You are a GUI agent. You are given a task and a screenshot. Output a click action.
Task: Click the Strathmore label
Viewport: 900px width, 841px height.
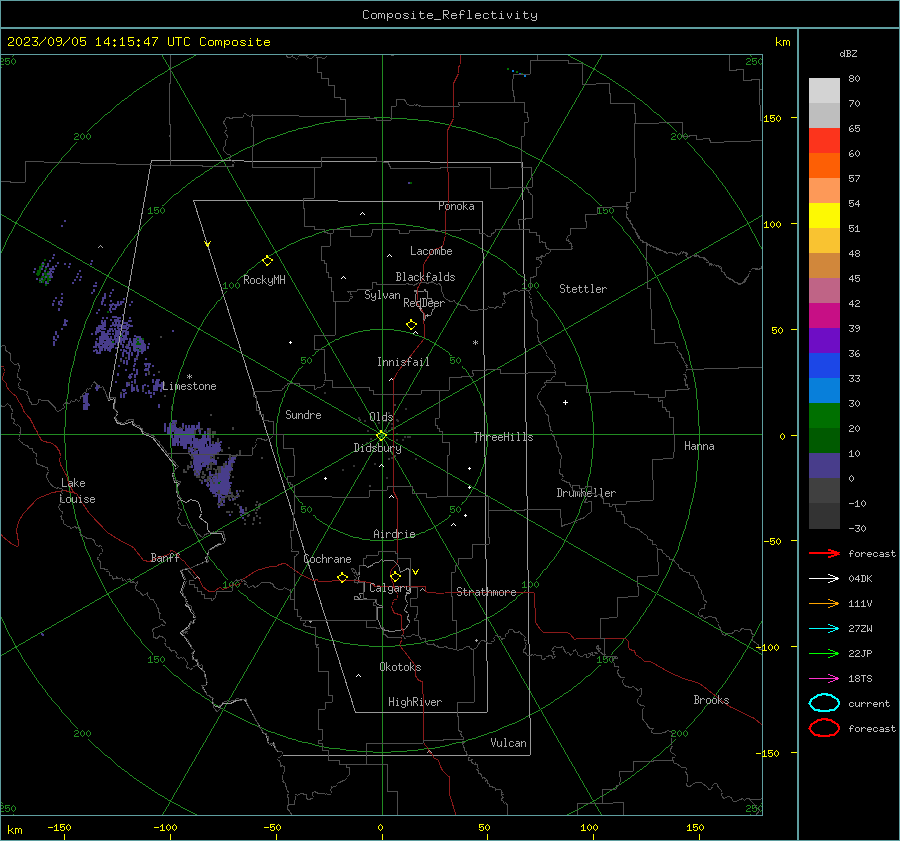tap(486, 592)
